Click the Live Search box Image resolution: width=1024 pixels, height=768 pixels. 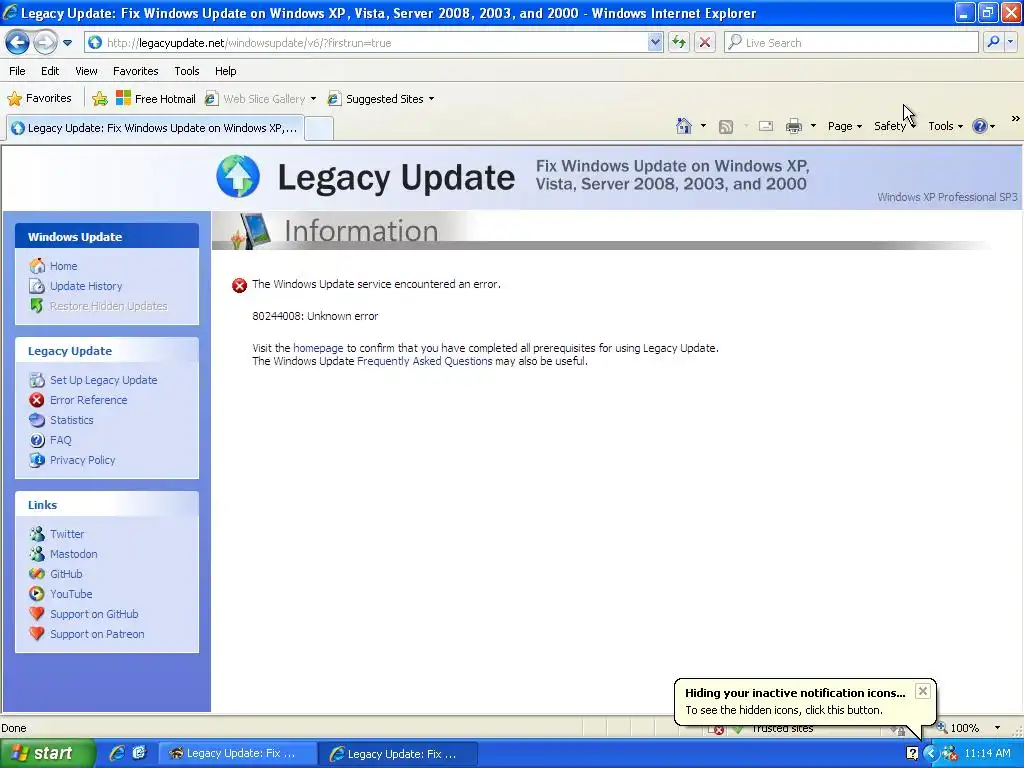coord(852,43)
